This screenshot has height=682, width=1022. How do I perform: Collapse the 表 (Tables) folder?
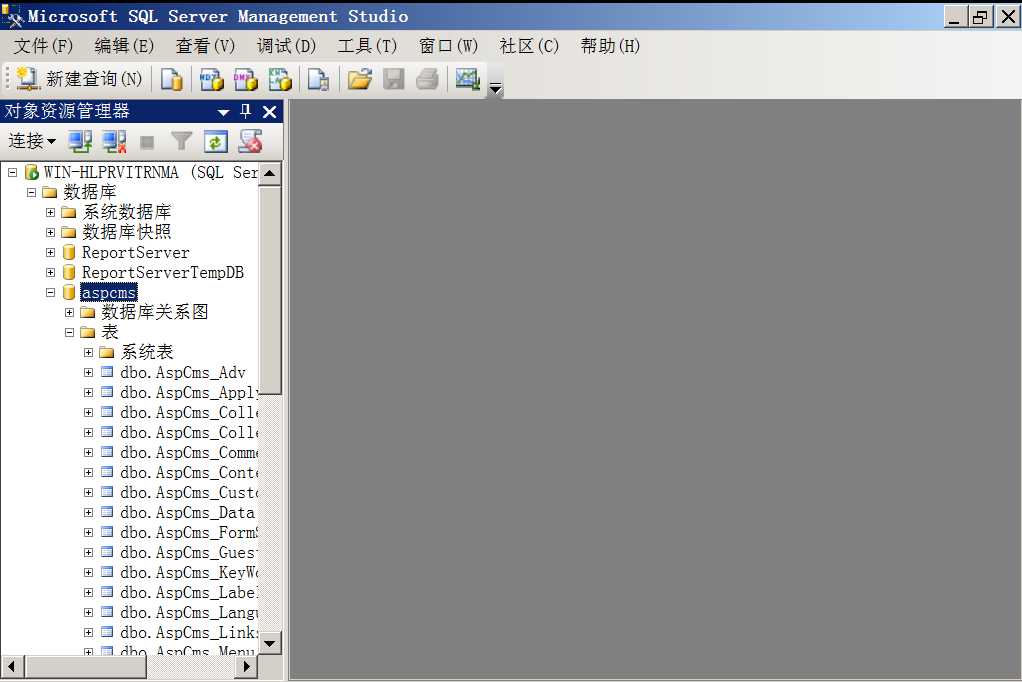pyautogui.click(x=69, y=333)
